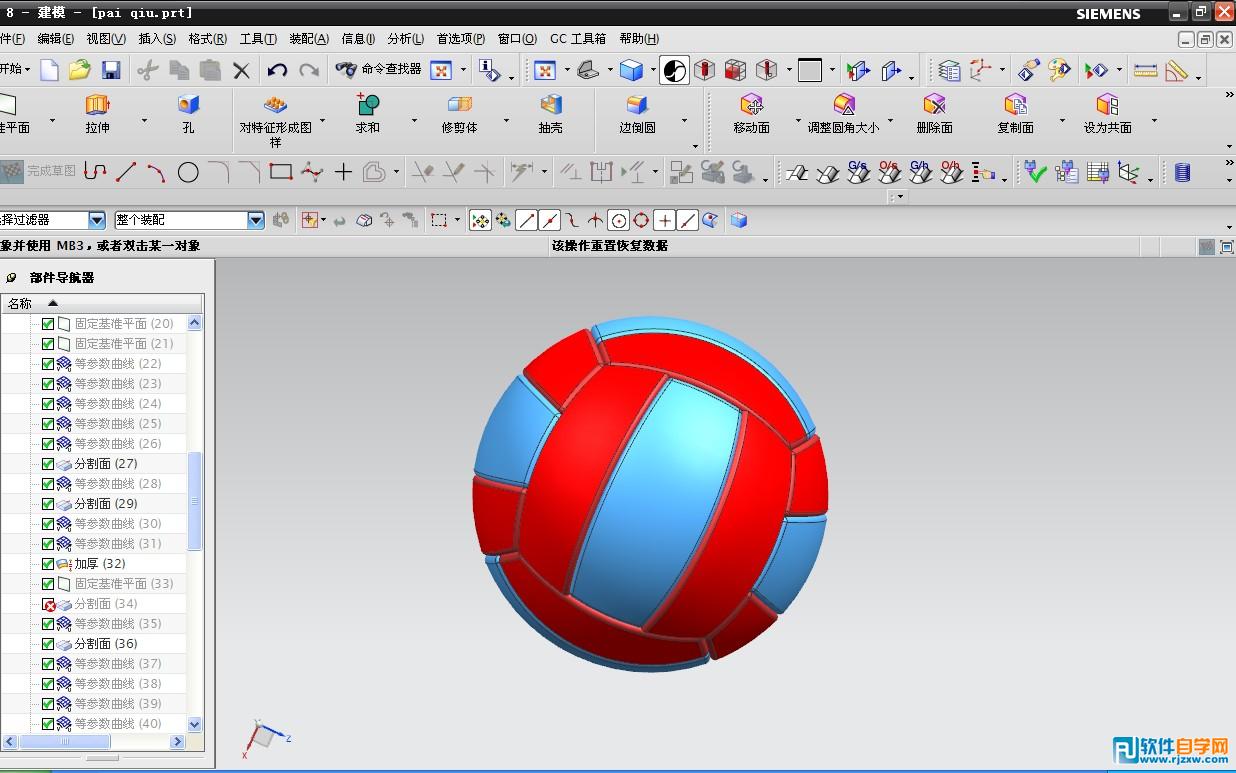Click the 命令查找器 button

379,70
